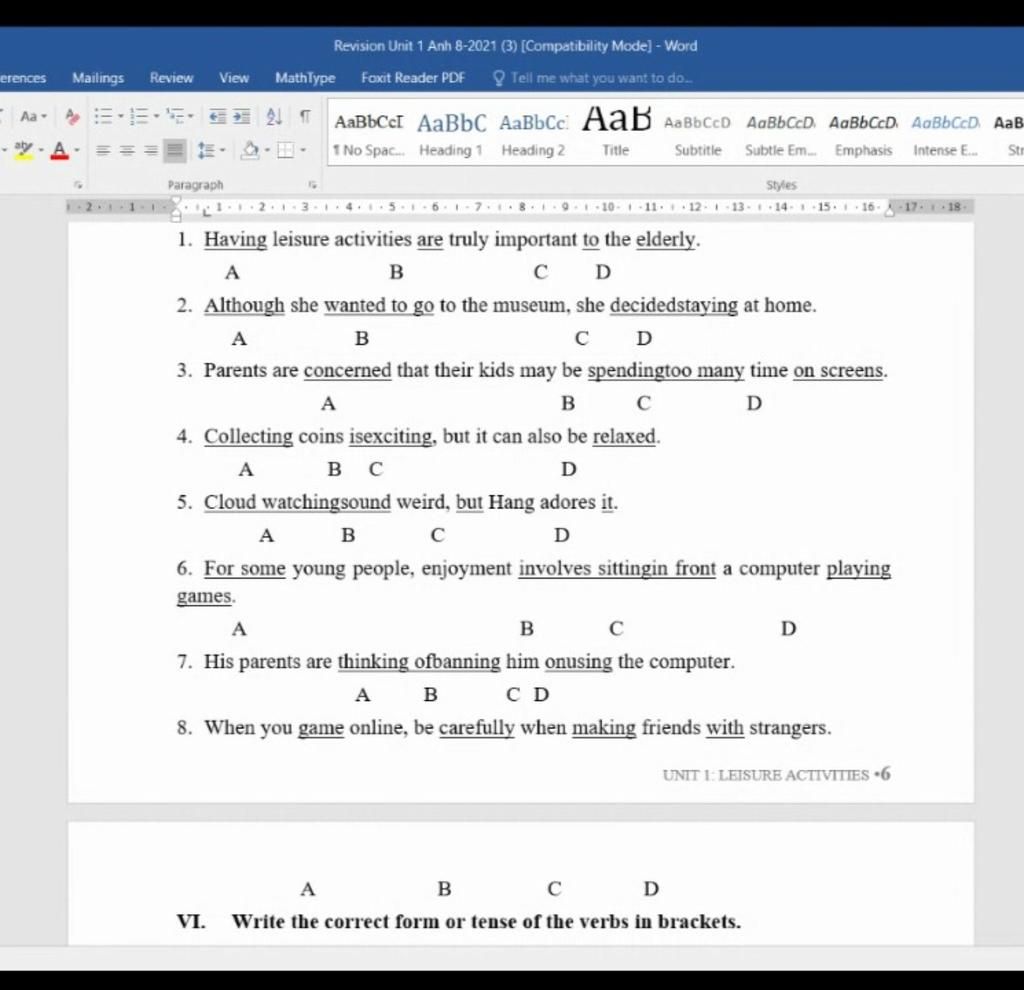Image resolution: width=1024 pixels, height=990 pixels.
Task: Click 'concerned' in question 3
Action: pyautogui.click(x=347, y=370)
